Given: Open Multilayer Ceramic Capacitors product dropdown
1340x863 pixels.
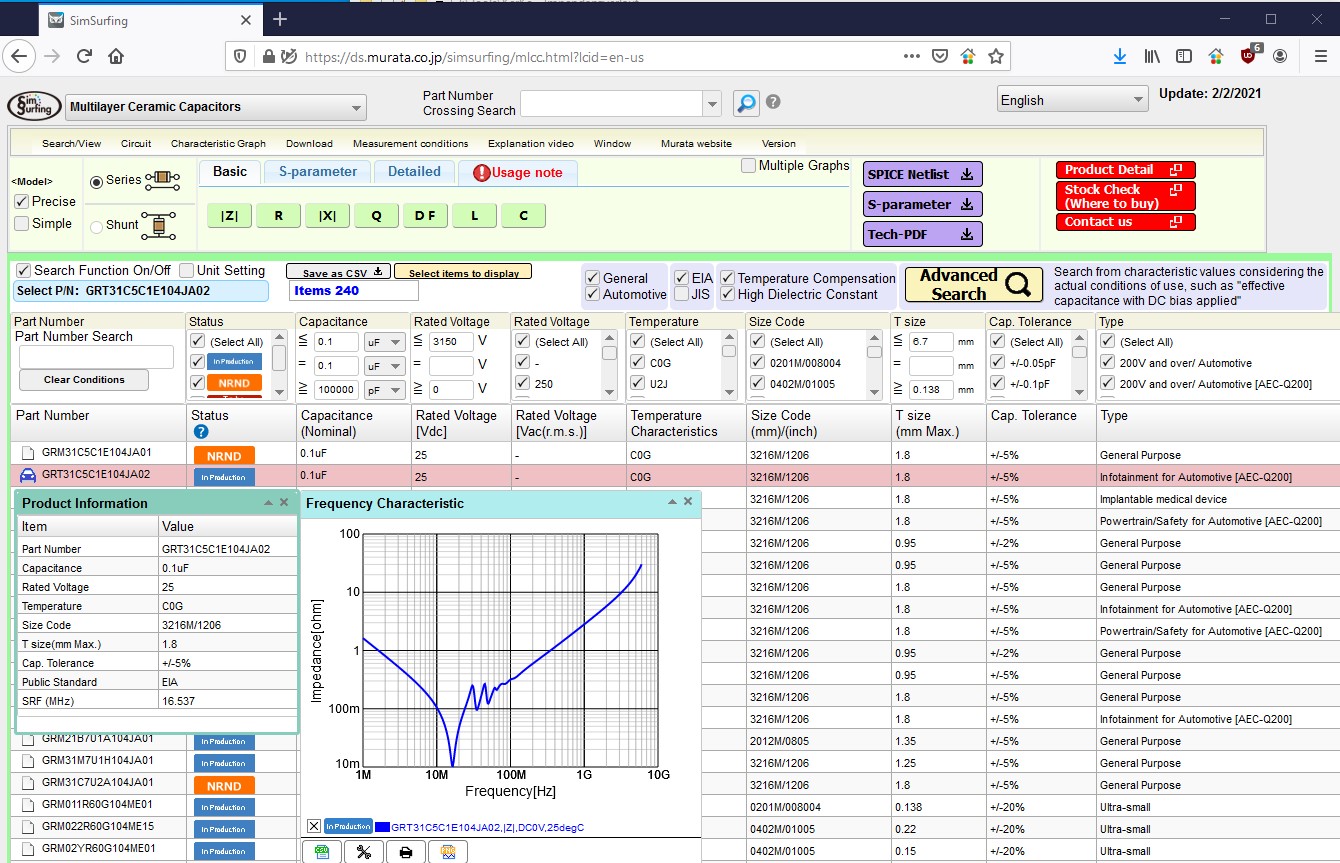Looking at the screenshot, I should pos(216,107).
